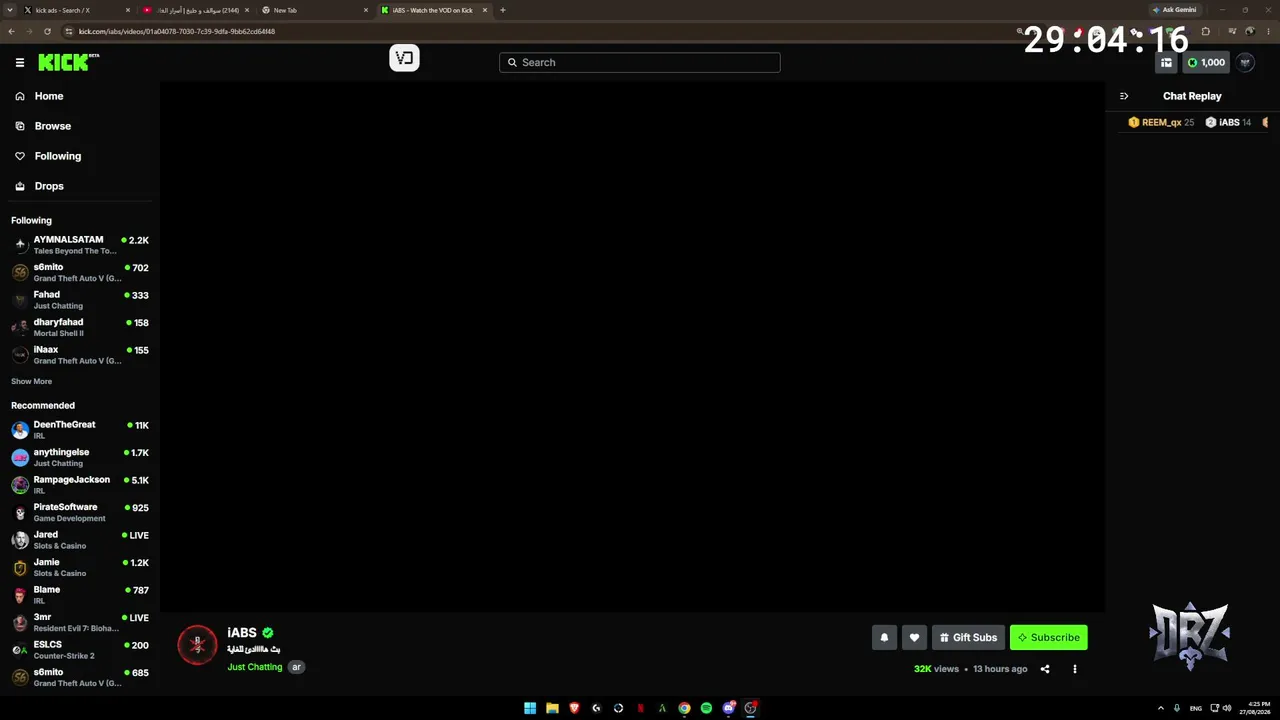Collapse the Chat Replay panel

[1124, 96]
